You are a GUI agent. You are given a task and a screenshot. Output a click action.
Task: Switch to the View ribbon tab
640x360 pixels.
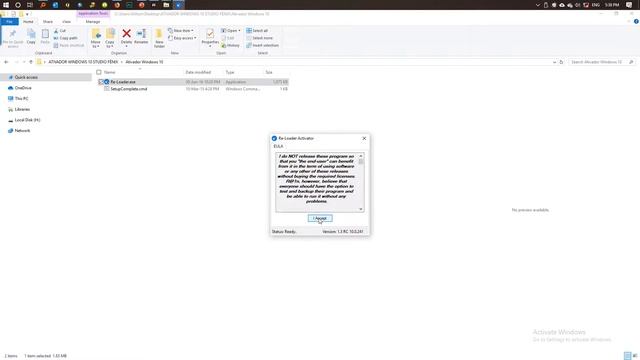(x=67, y=22)
